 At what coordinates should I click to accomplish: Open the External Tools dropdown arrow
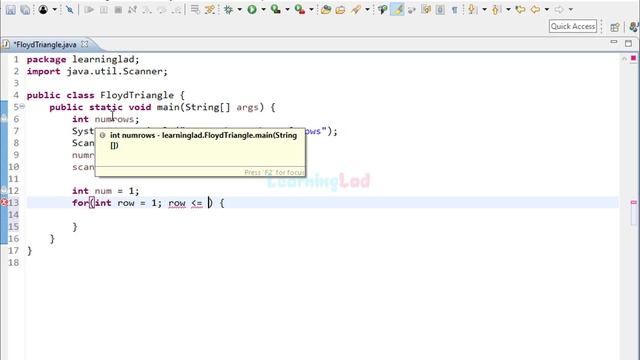click(x=311, y=9)
